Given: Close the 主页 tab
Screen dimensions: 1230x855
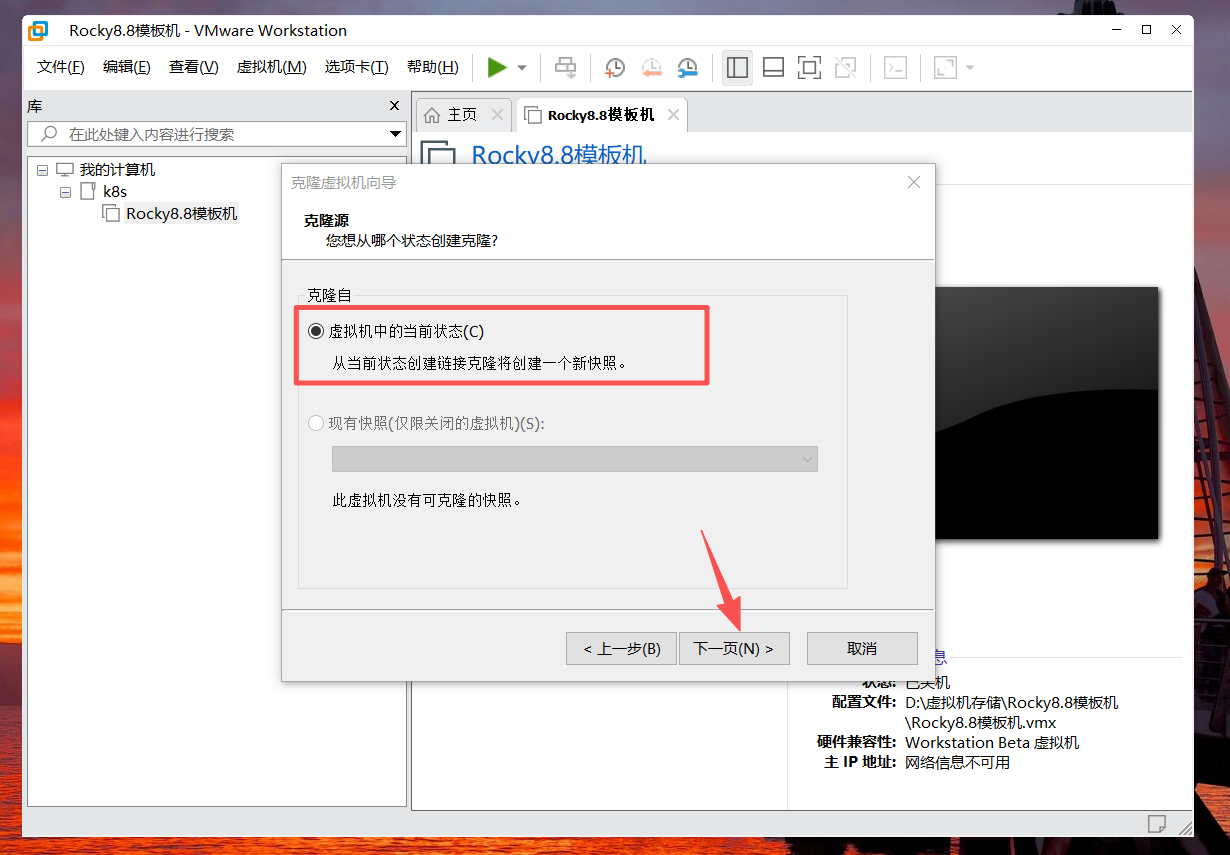Looking at the screenshot, I should pyautogui.click(x=497, y=115).
